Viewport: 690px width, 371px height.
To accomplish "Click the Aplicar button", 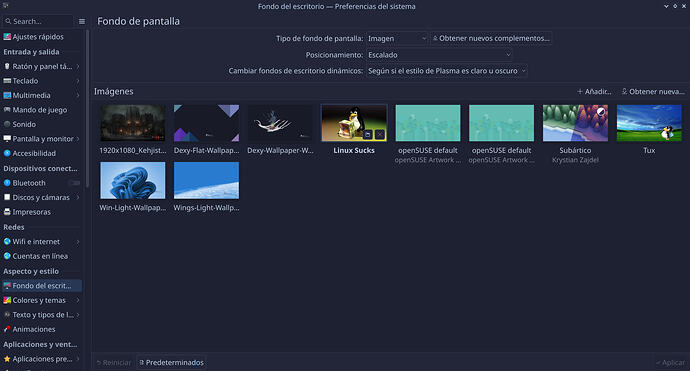I will click(670, 363).
